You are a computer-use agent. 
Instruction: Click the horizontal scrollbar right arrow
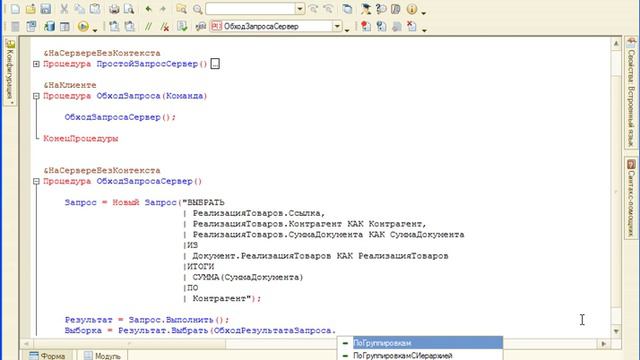point(604,344)
